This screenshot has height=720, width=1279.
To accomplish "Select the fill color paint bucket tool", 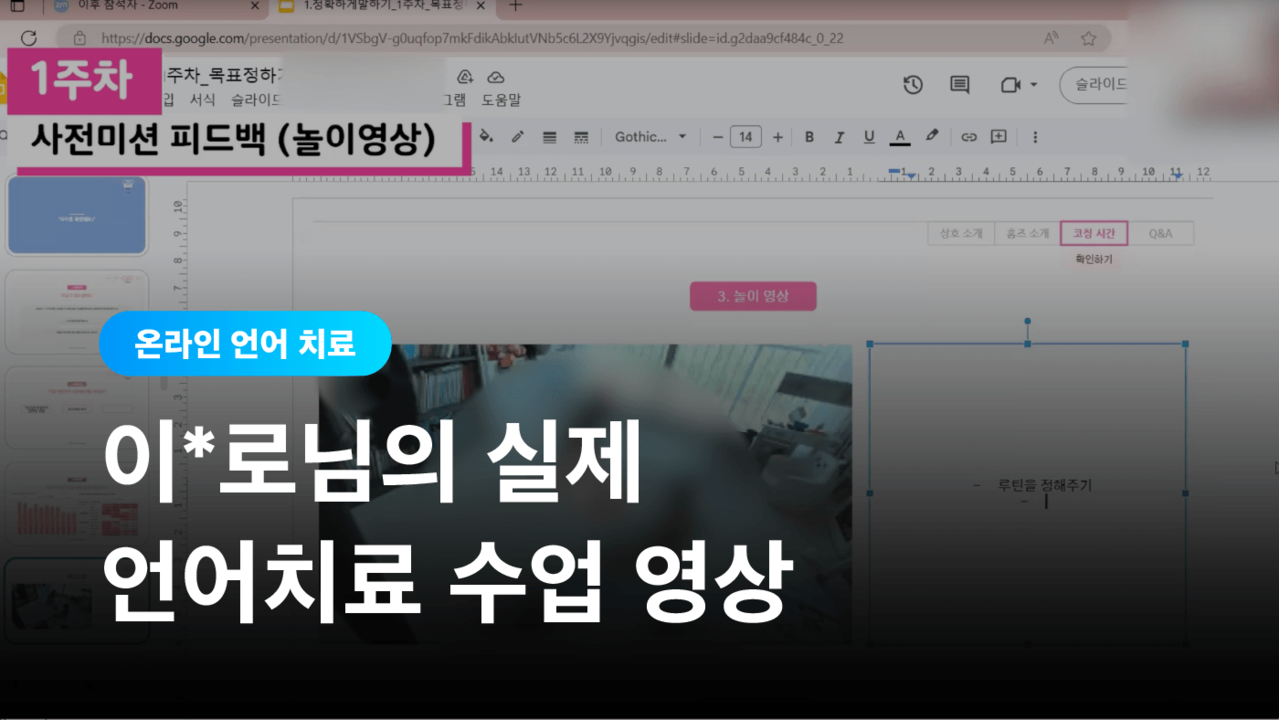I will pyautogui.click(x=487, y=137).
